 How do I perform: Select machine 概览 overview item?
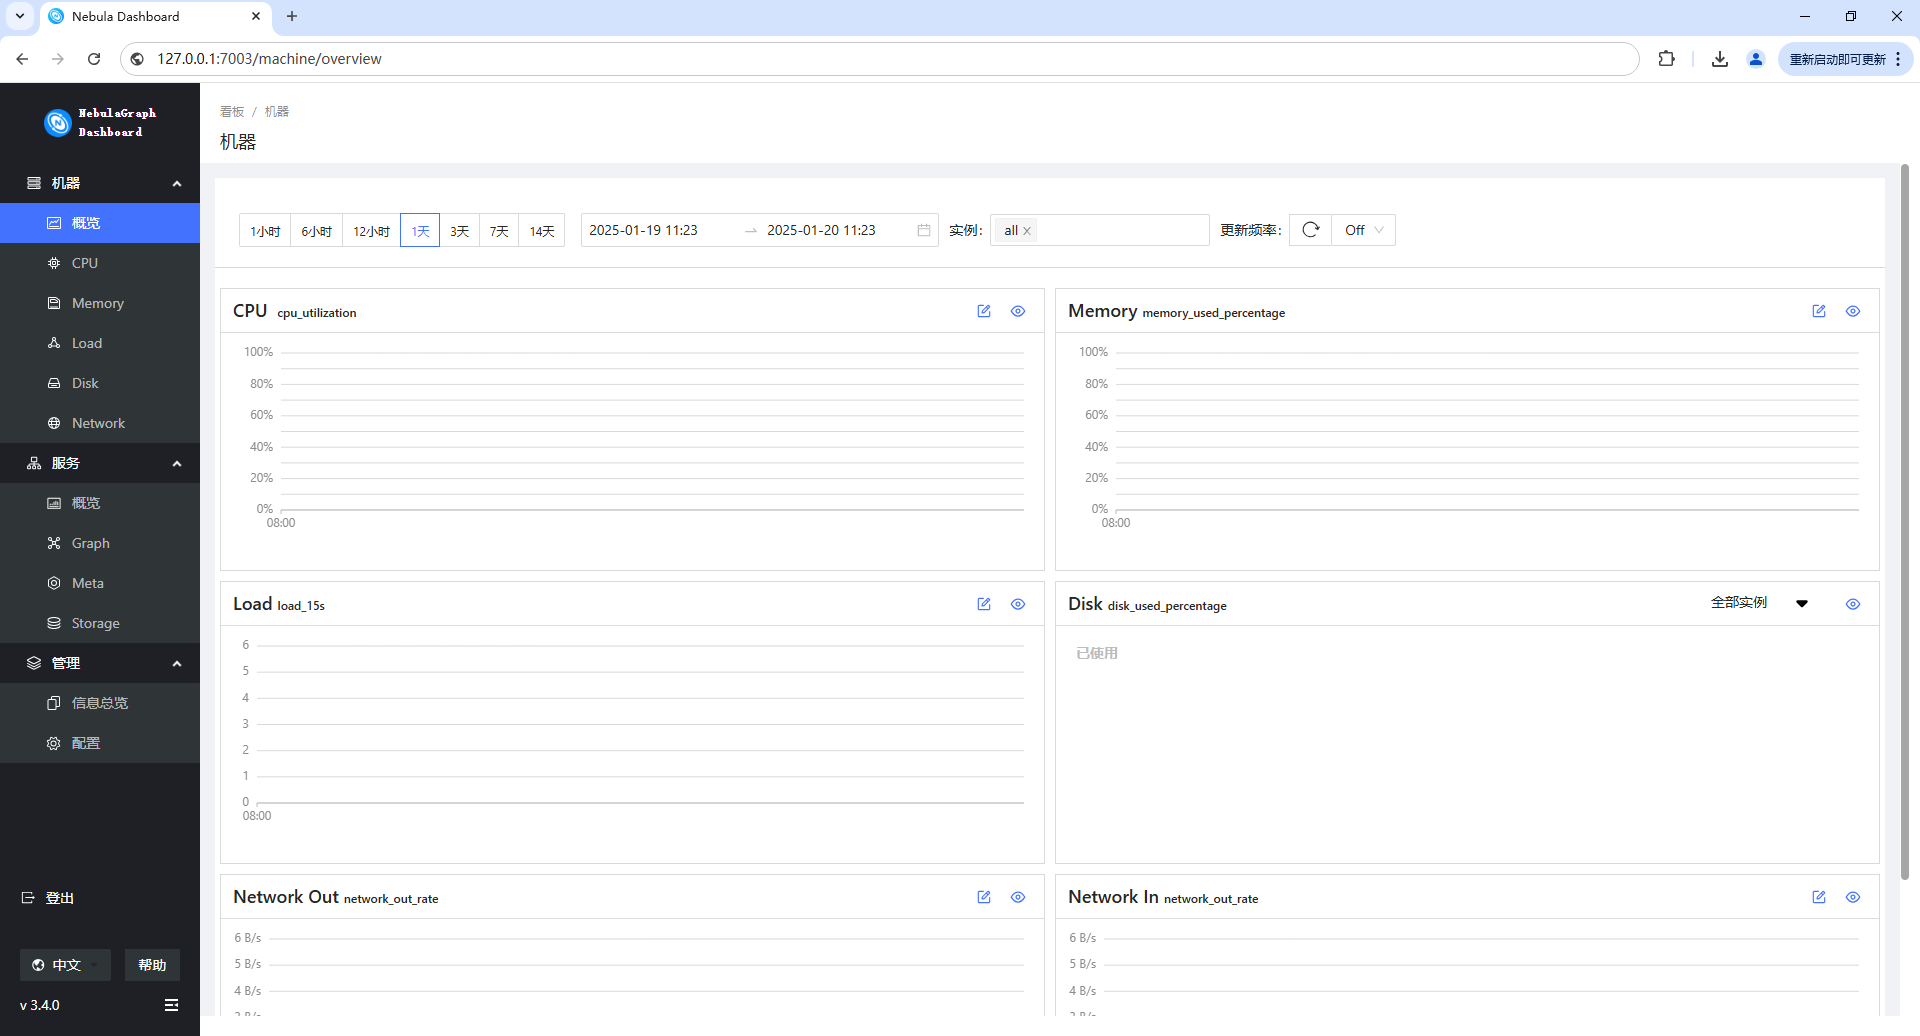click(100, 223)
